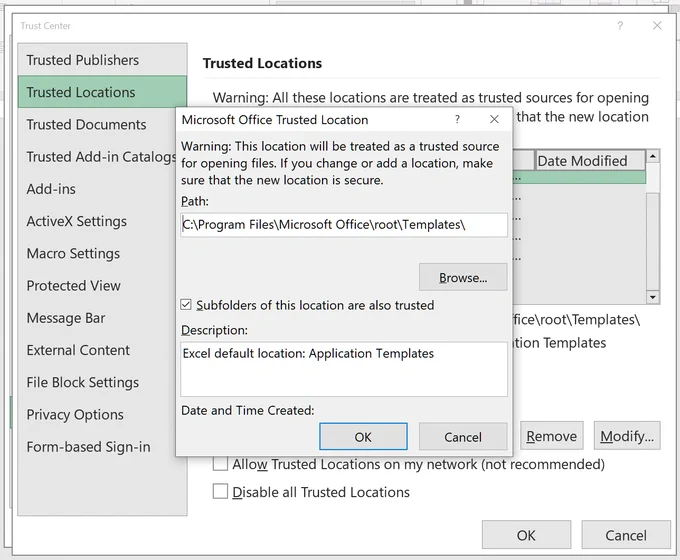Open ActiveX Settings
The height and width of the screenshot is (560, 680).
97,221
